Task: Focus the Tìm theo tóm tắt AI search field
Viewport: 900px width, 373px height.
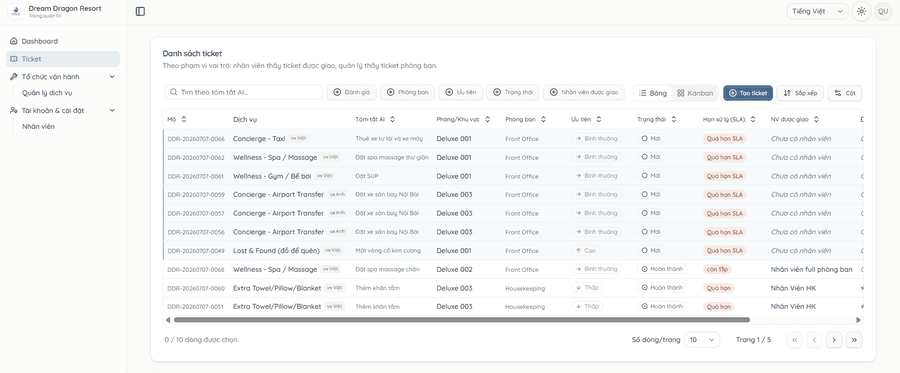Action: coord(243,92)
